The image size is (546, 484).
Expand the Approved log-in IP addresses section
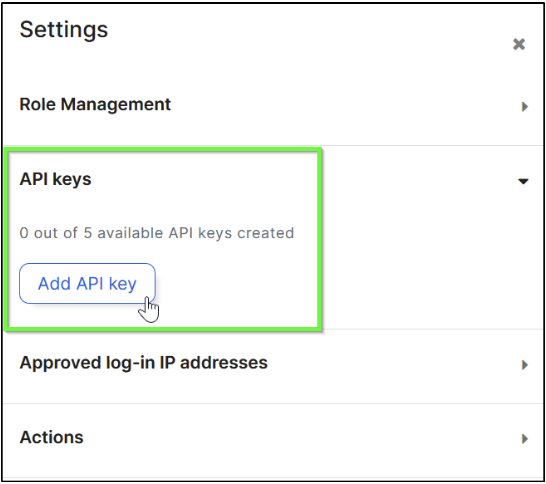pyautogui.click(x=273, y=363)
